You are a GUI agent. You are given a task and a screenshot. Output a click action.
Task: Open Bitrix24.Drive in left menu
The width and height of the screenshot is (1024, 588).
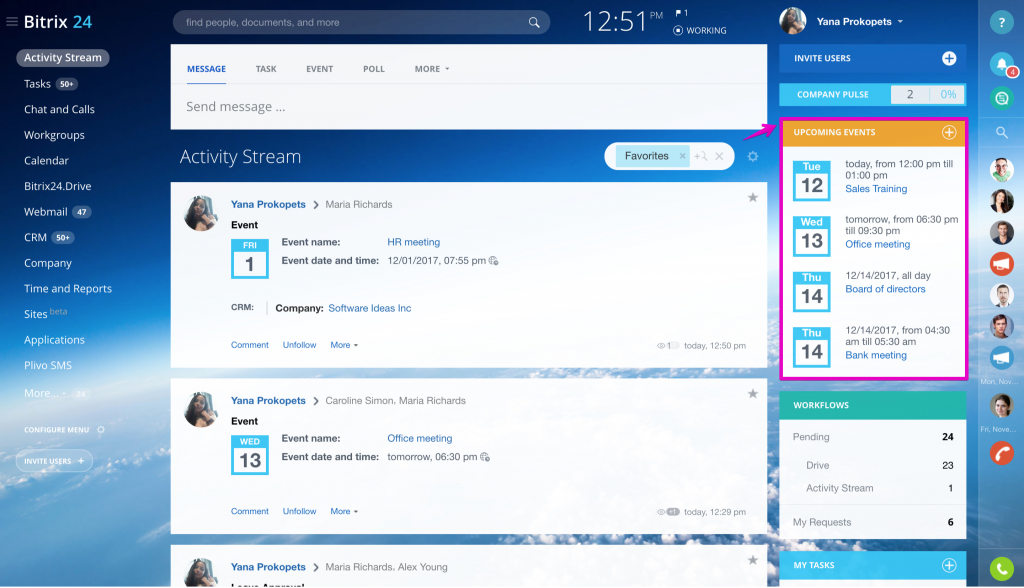coord(57,186)
